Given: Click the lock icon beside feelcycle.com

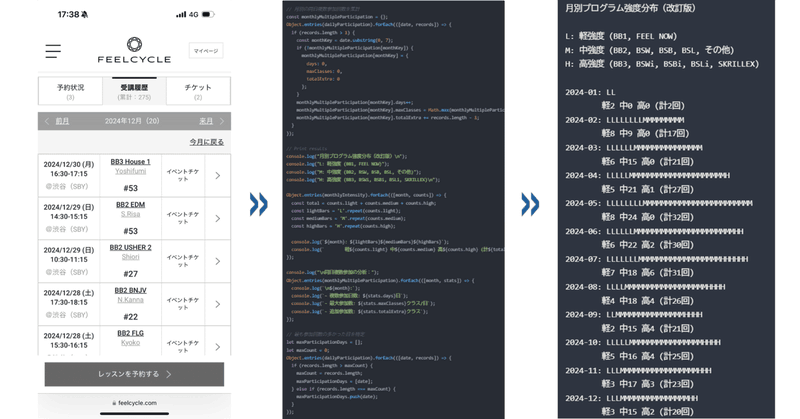Looking at the screenshot, I should tap(114, 403).
